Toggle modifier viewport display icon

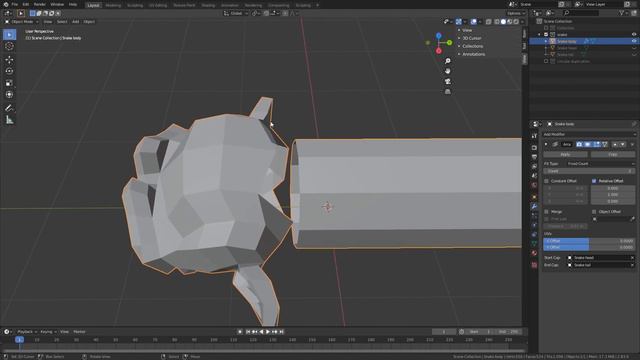click(x=588, y=144)
